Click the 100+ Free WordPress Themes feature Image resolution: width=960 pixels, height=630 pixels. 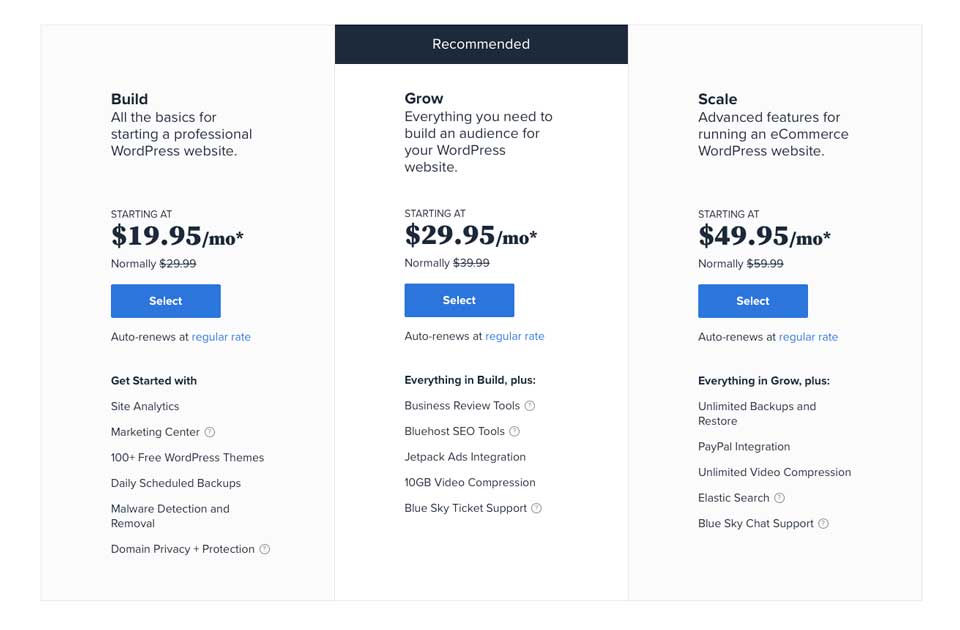tap(187, 458)
